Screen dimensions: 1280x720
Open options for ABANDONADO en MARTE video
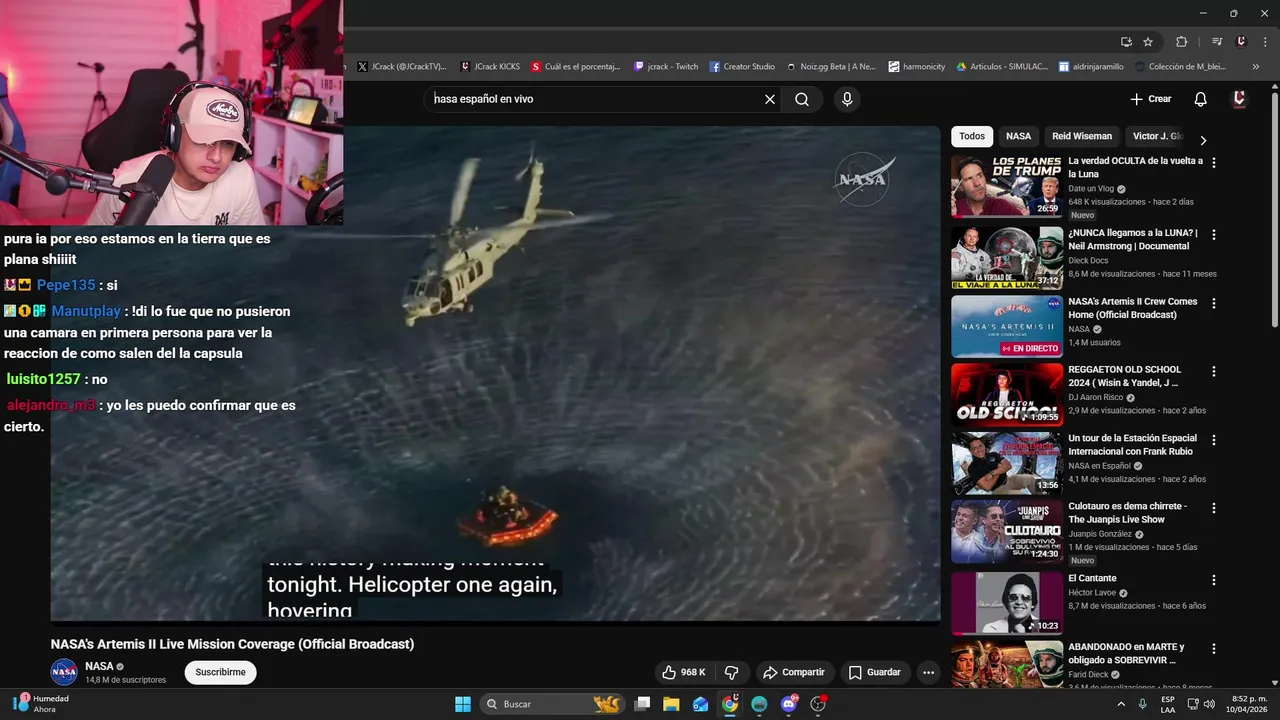click(x=1214, y=648)
